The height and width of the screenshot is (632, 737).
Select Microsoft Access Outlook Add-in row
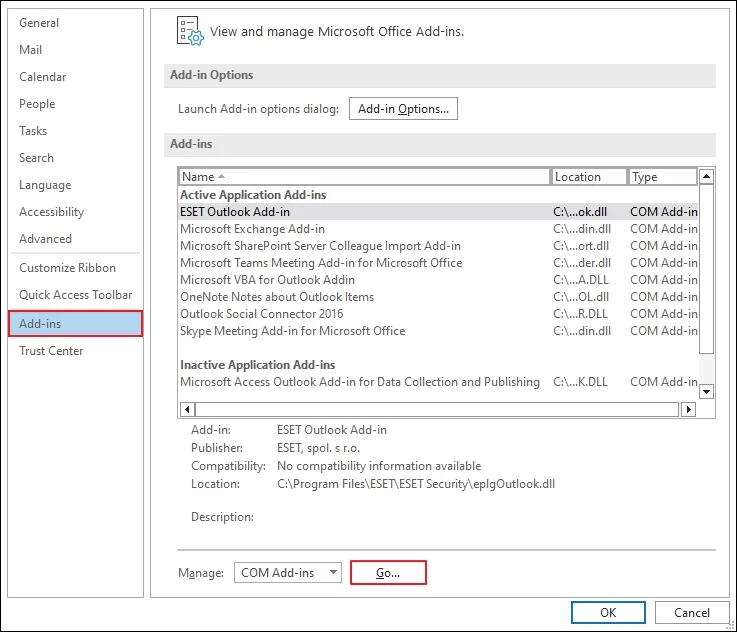[x=438, y=382]
